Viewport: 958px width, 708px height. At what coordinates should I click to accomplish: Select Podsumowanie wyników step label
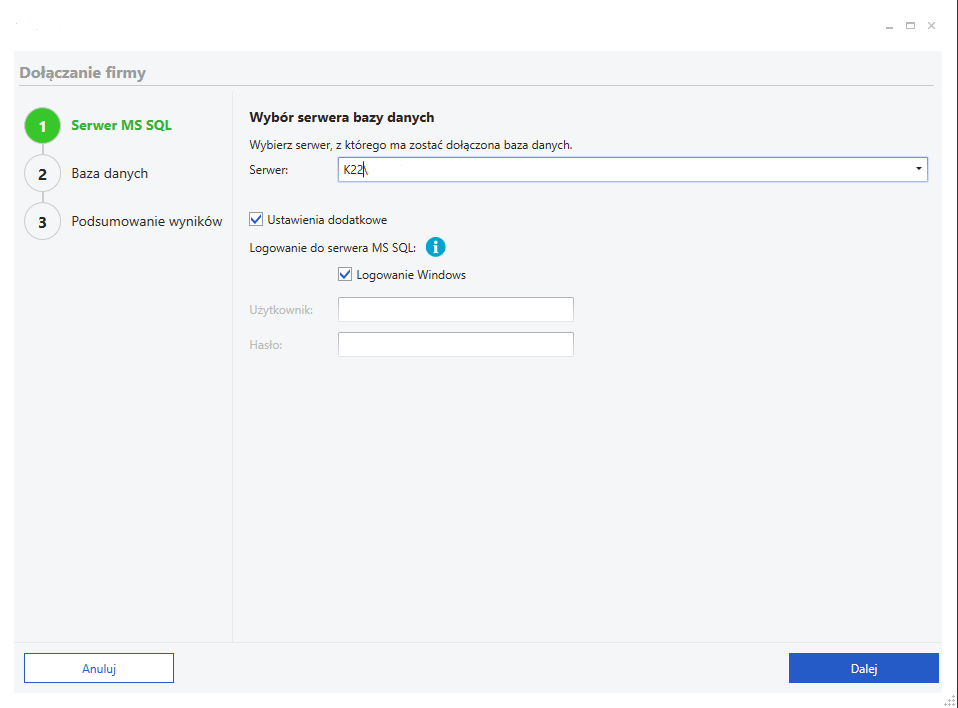147,221
